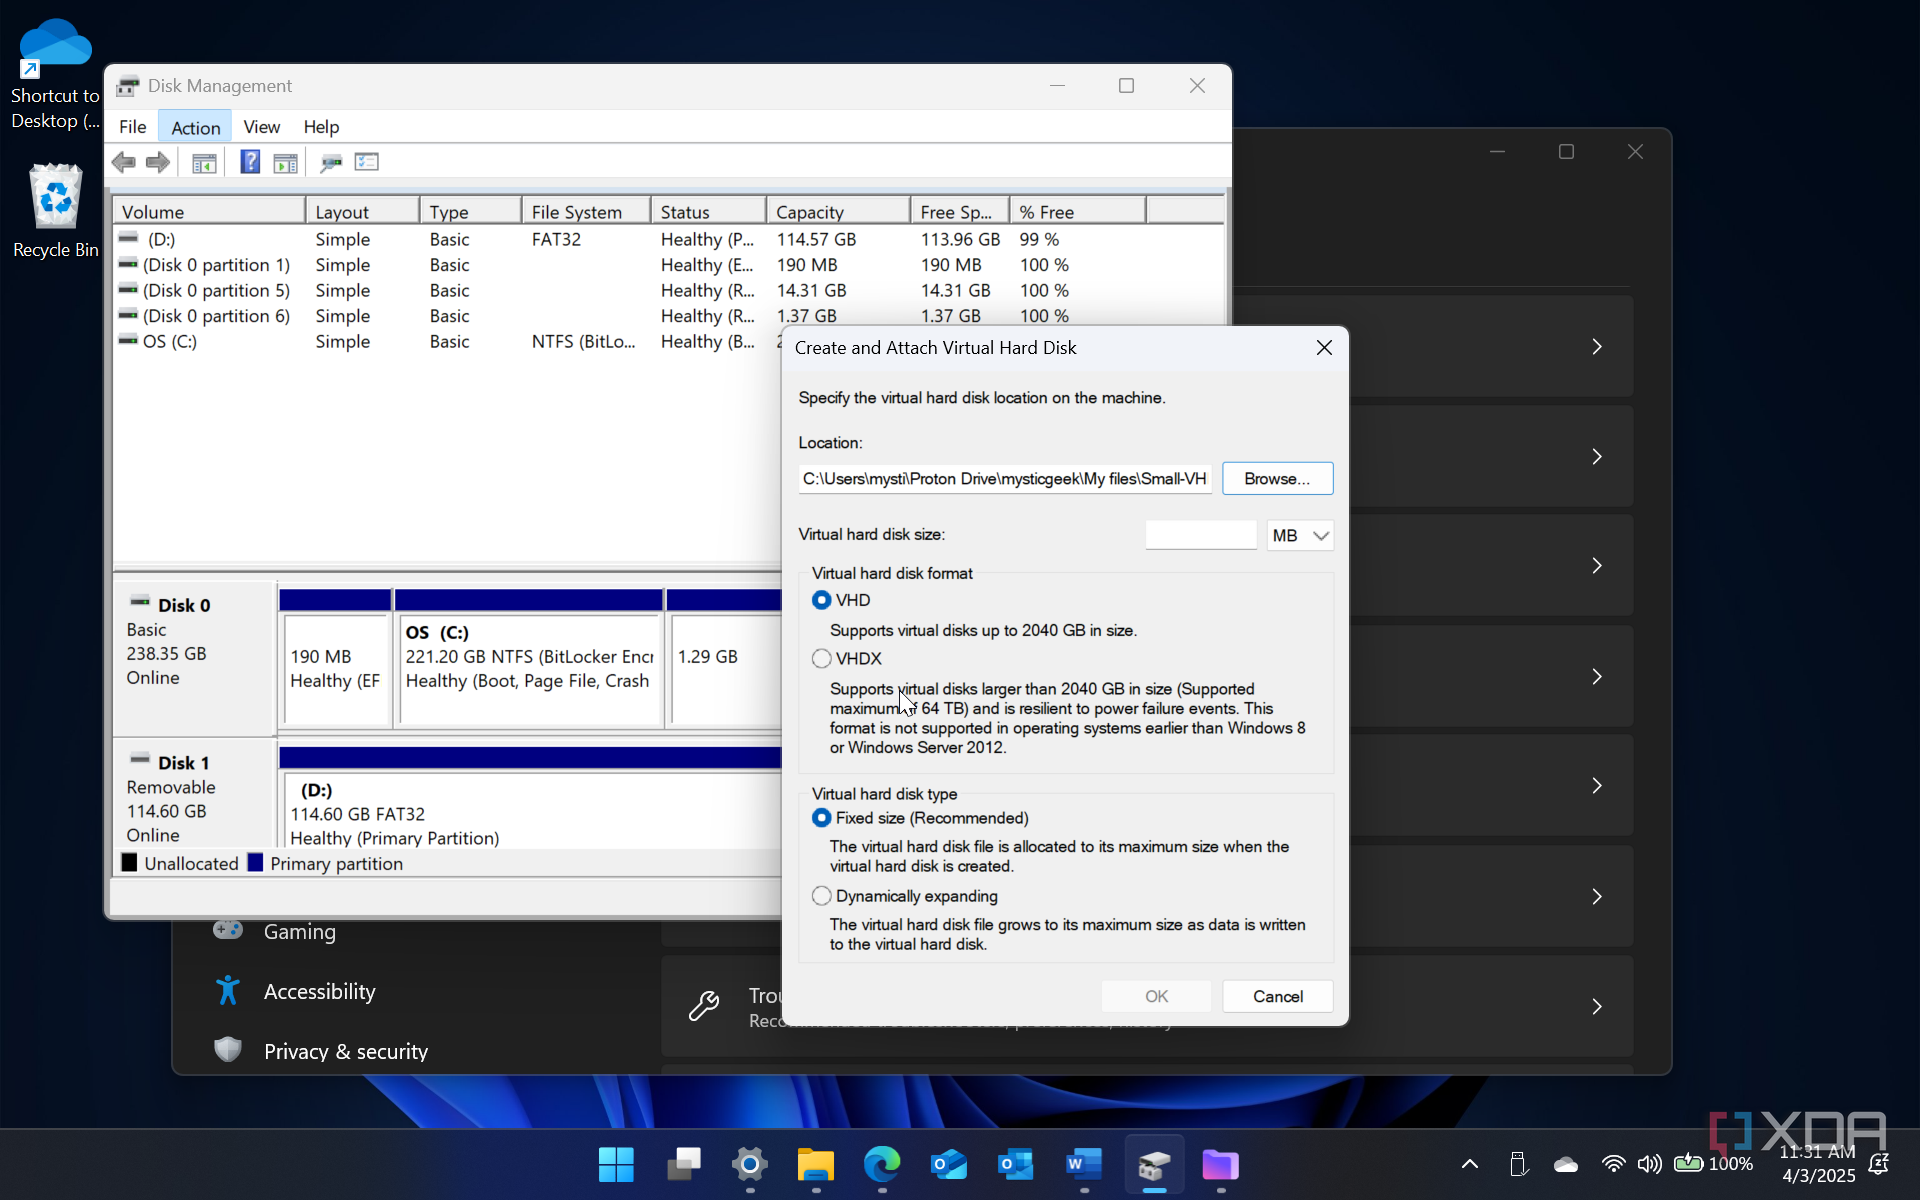Click the Rescan Disks toolbar icon
The width and height of the screenshot is (1920, 1200).
(x=331, y=162)
